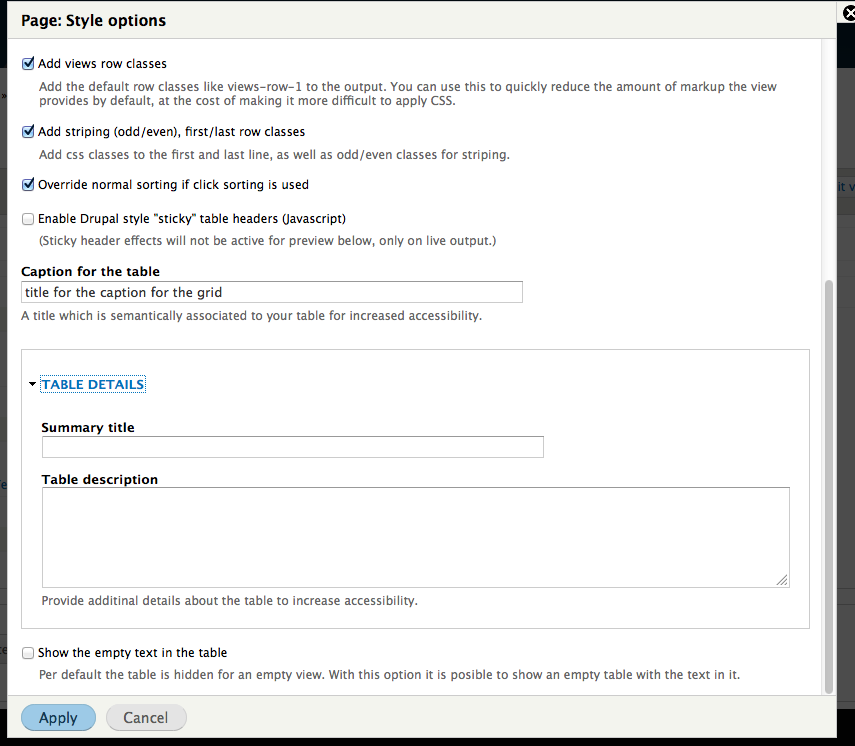
Task: Click the resize grip of the Table description box
Action: [782, 580]
